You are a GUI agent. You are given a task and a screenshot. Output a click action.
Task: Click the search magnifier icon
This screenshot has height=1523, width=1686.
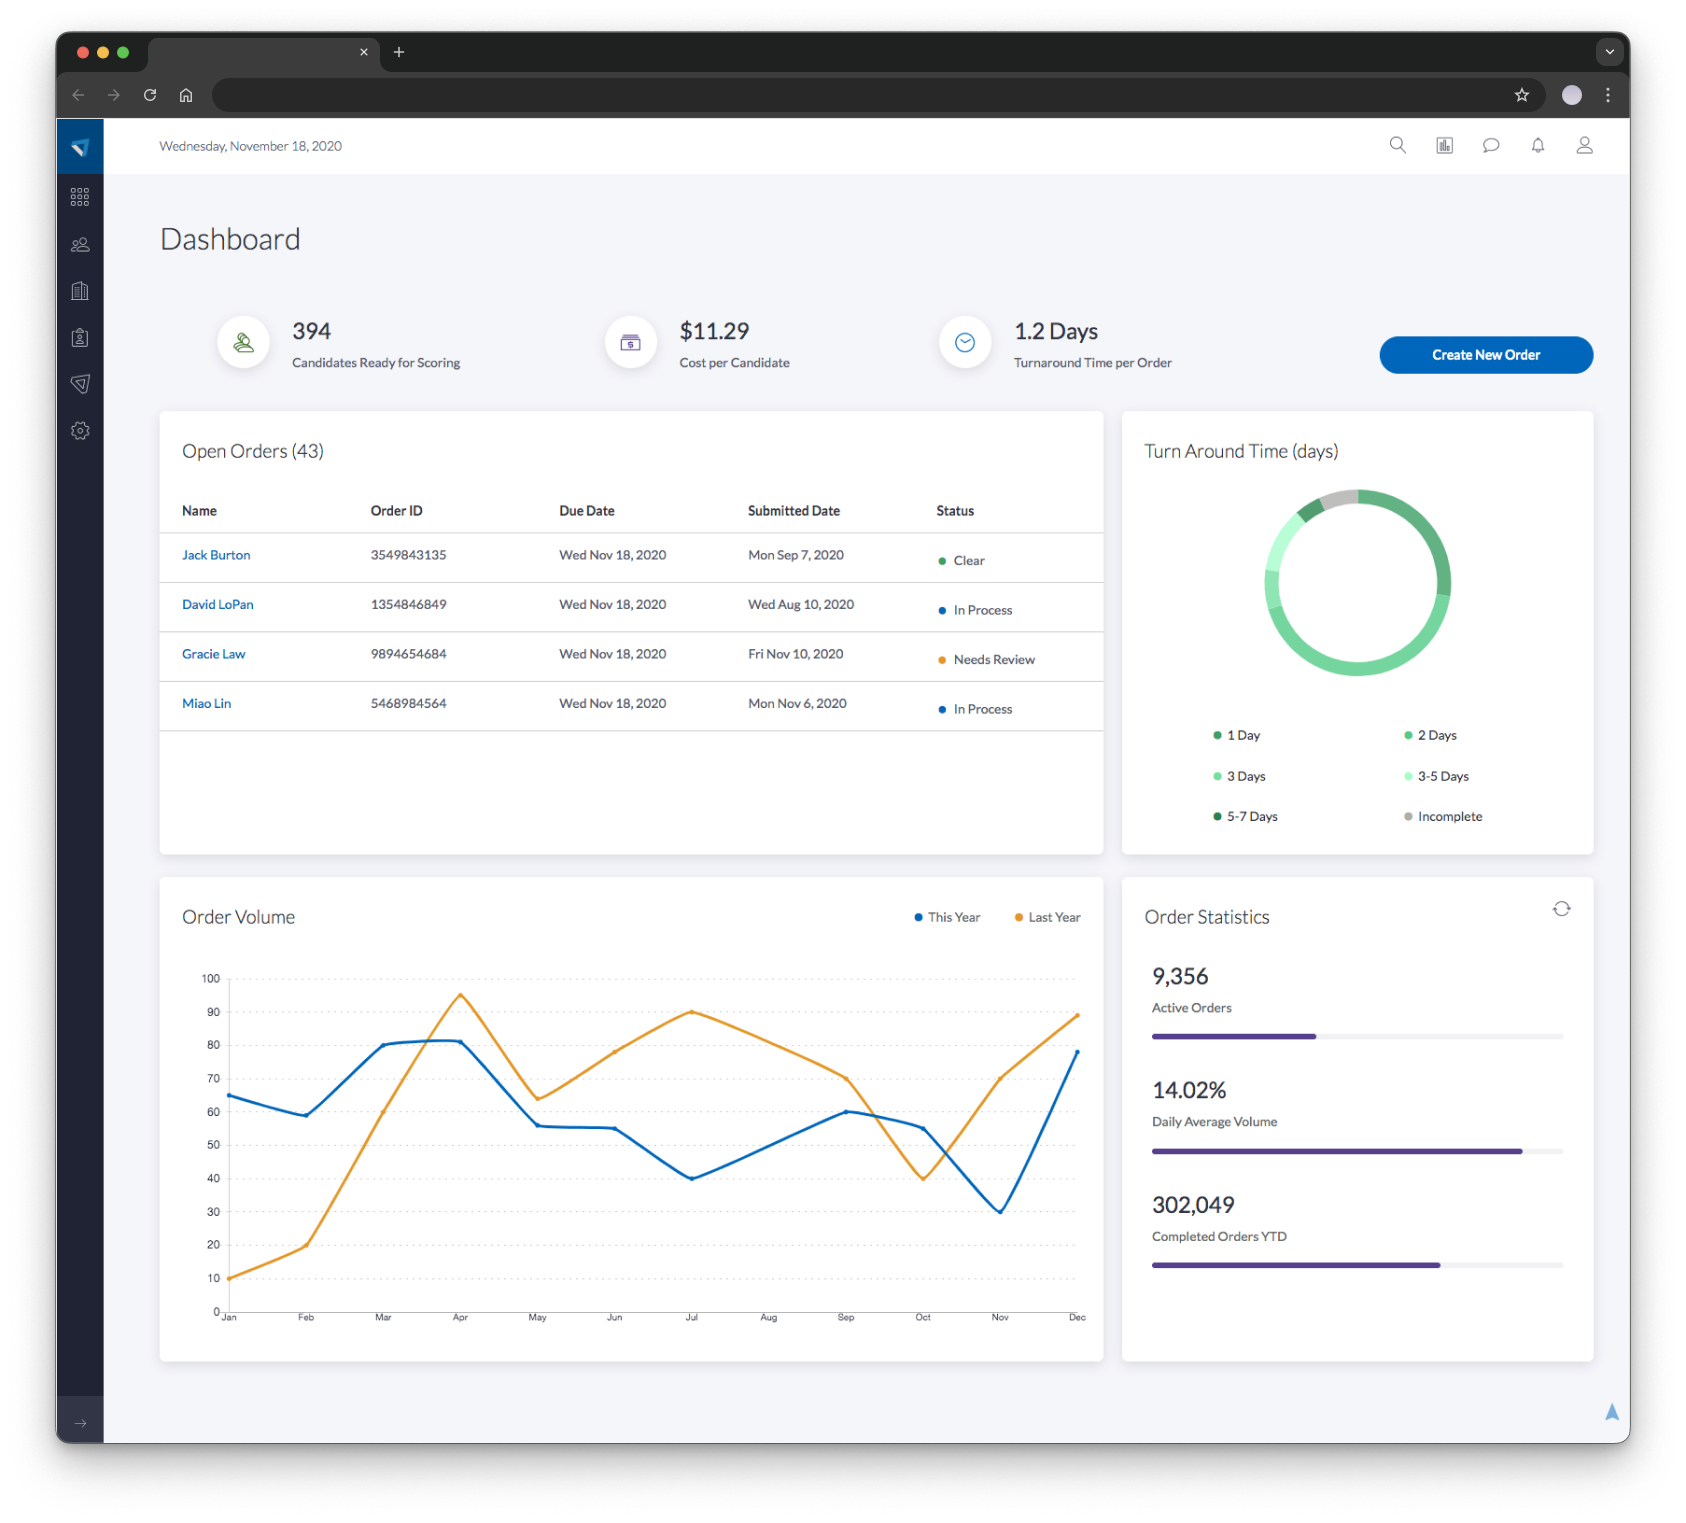click(x=1398, y=146)
